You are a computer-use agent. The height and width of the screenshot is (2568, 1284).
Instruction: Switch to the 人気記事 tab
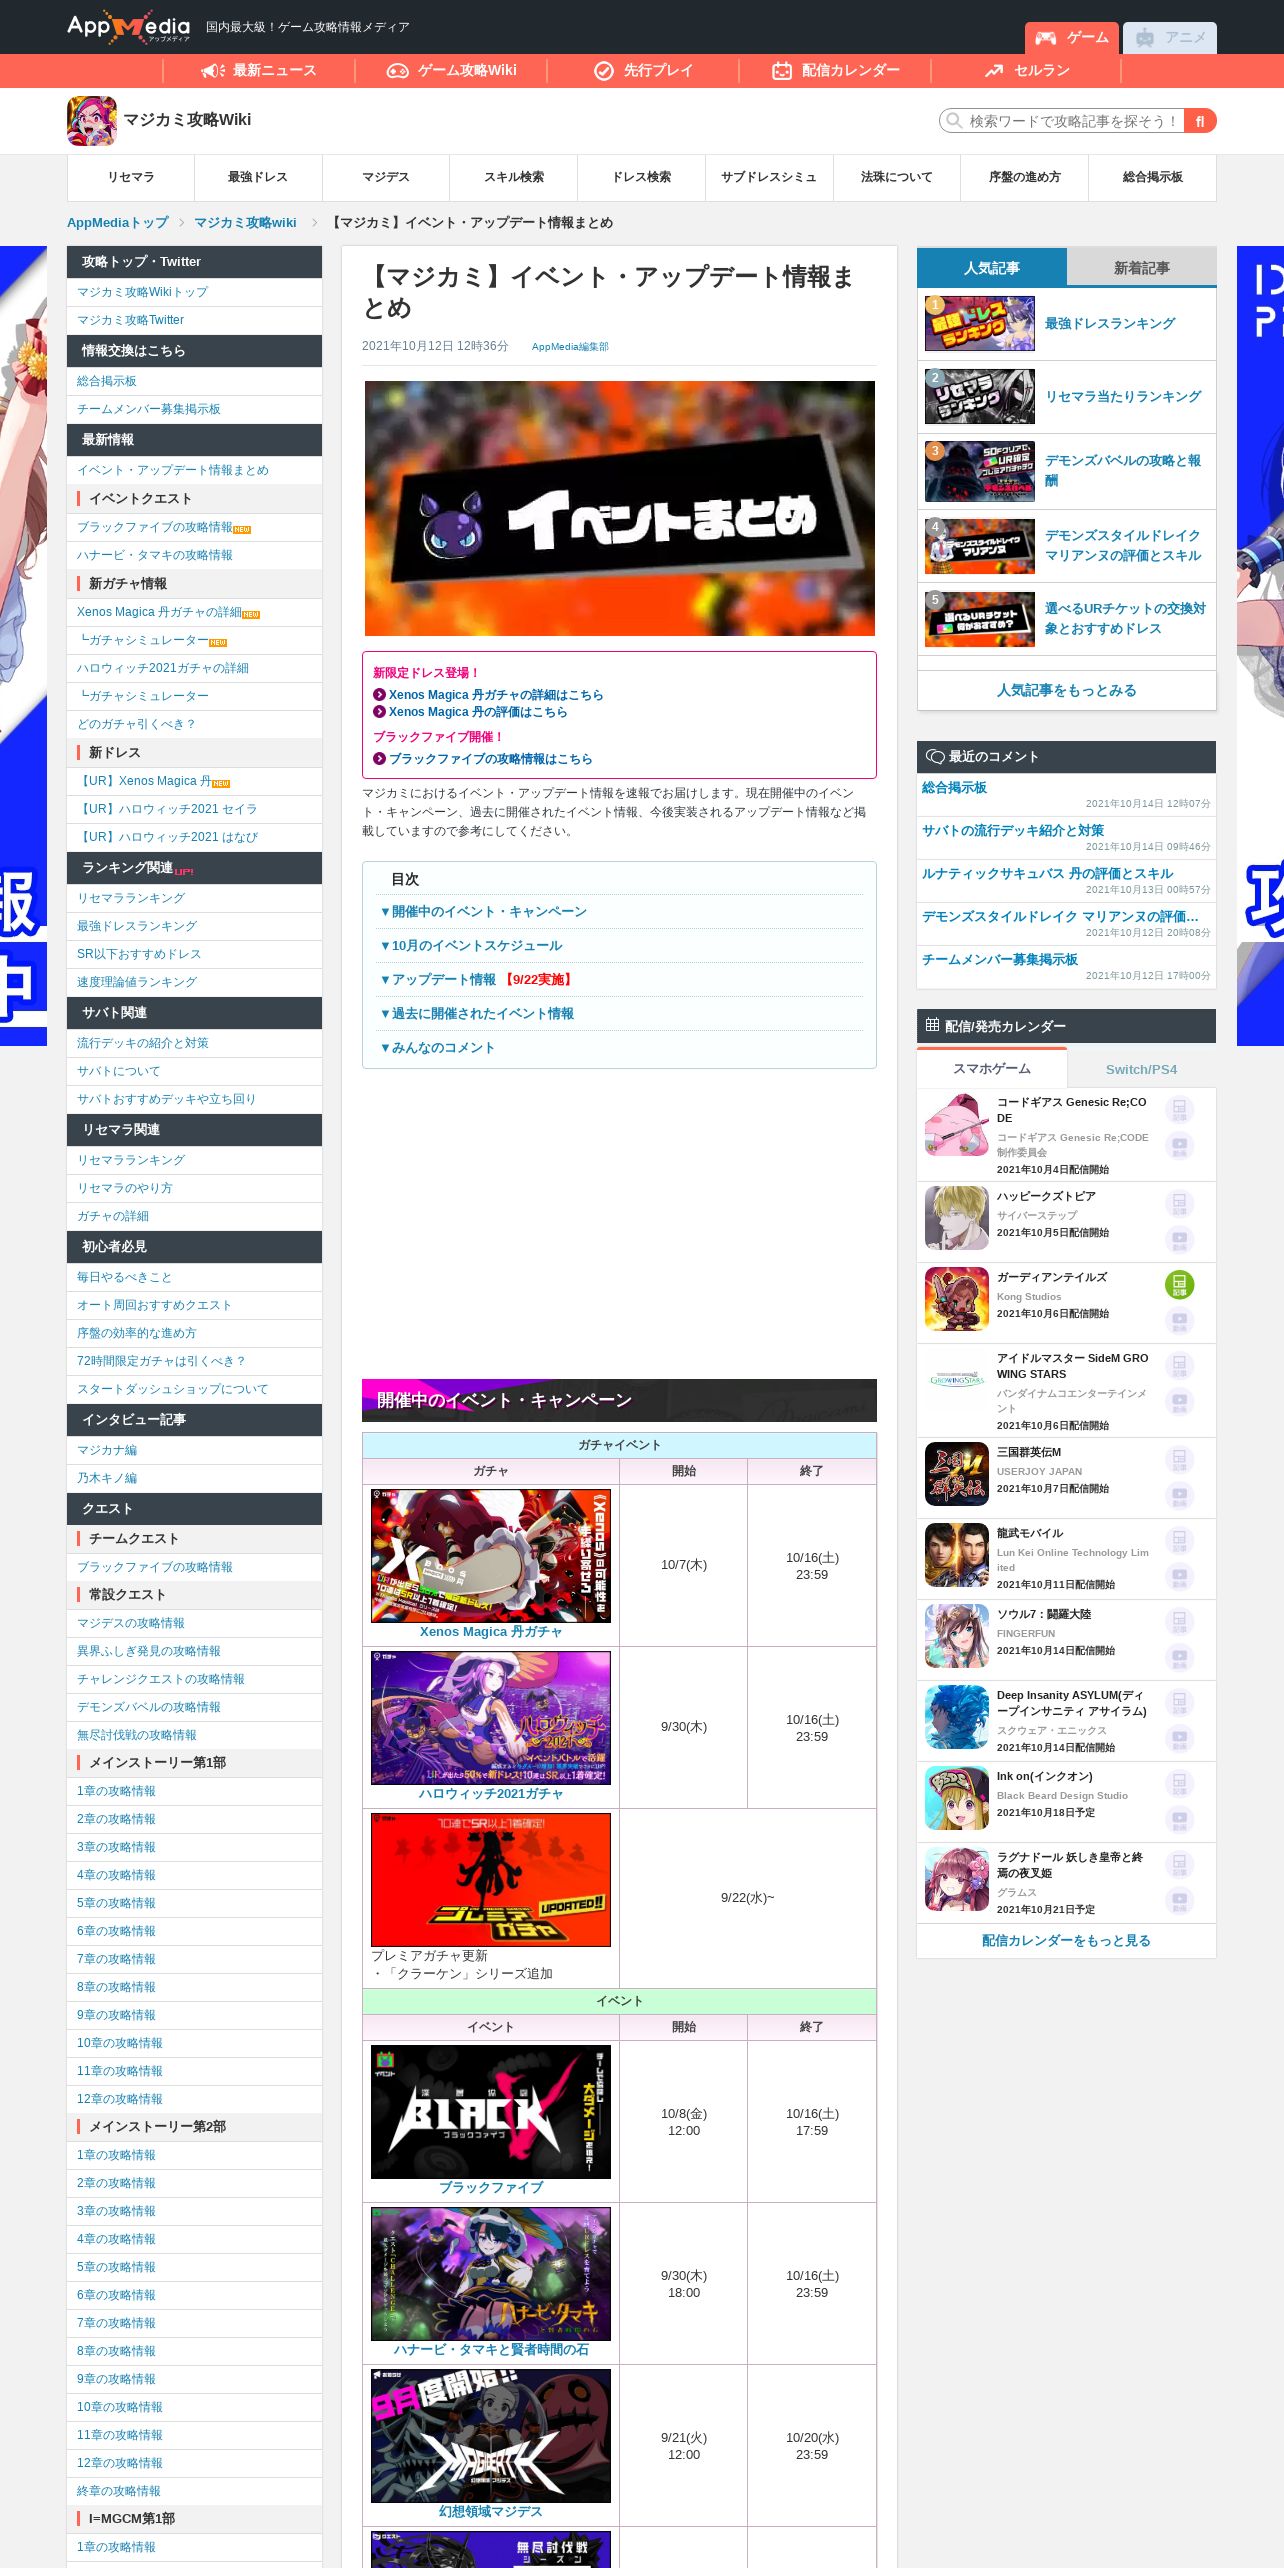pos(992,268)
